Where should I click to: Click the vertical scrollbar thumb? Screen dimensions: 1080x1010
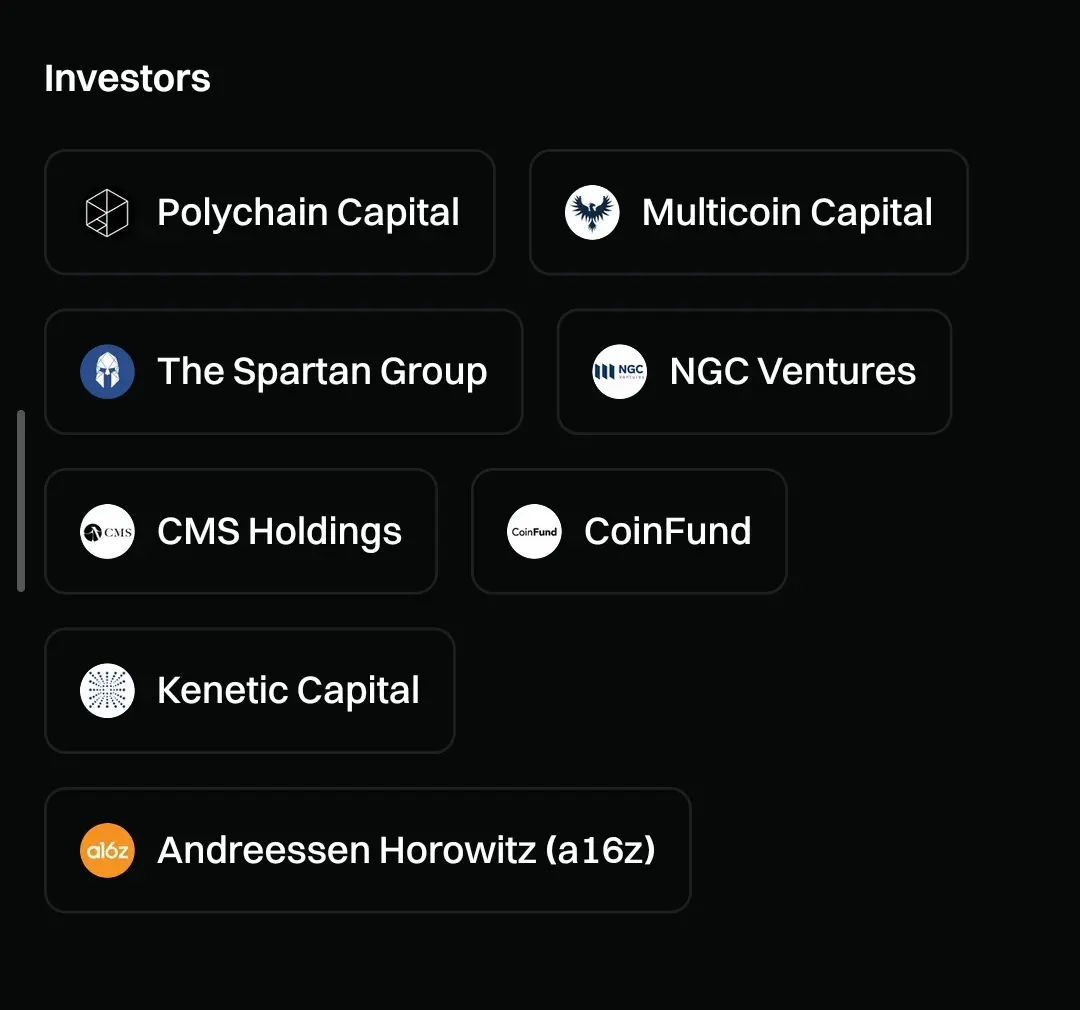point(21,500)
